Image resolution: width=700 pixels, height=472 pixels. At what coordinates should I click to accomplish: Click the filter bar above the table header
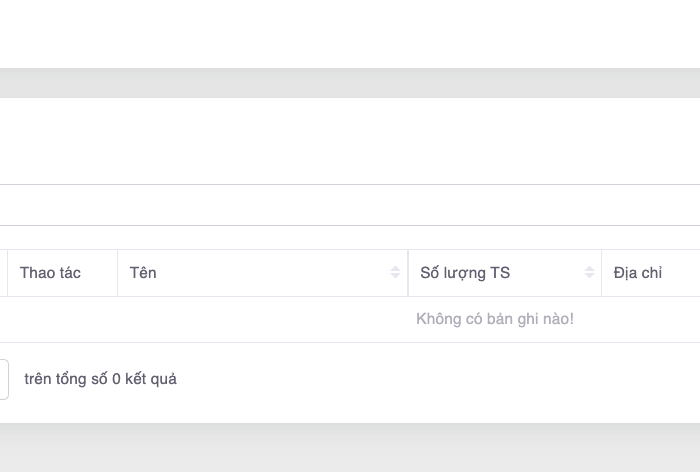click(x=350, y=205)
